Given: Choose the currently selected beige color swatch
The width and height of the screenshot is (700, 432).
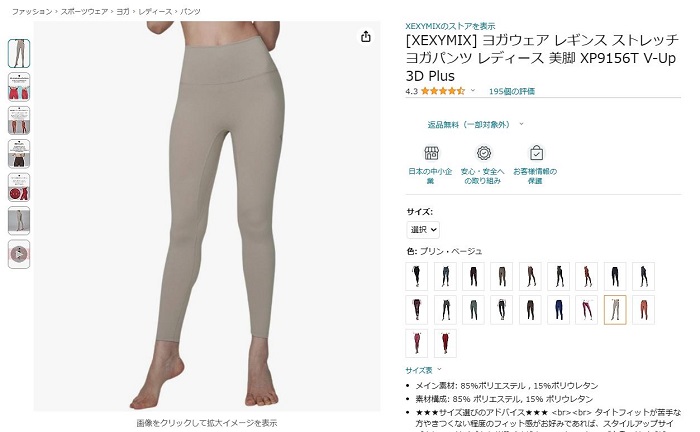Looking at the screenshot, I should pyautogui.click(x=615, y=309).
